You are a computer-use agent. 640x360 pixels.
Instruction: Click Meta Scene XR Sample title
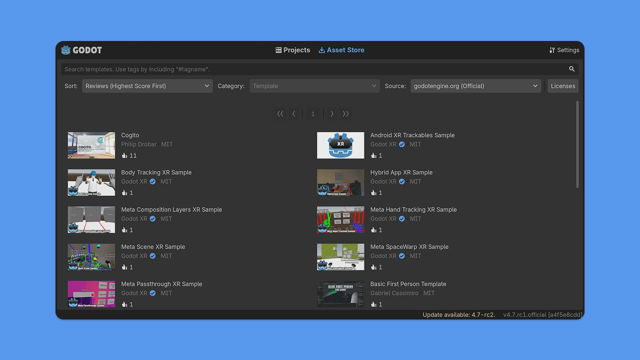click(153, 247)
